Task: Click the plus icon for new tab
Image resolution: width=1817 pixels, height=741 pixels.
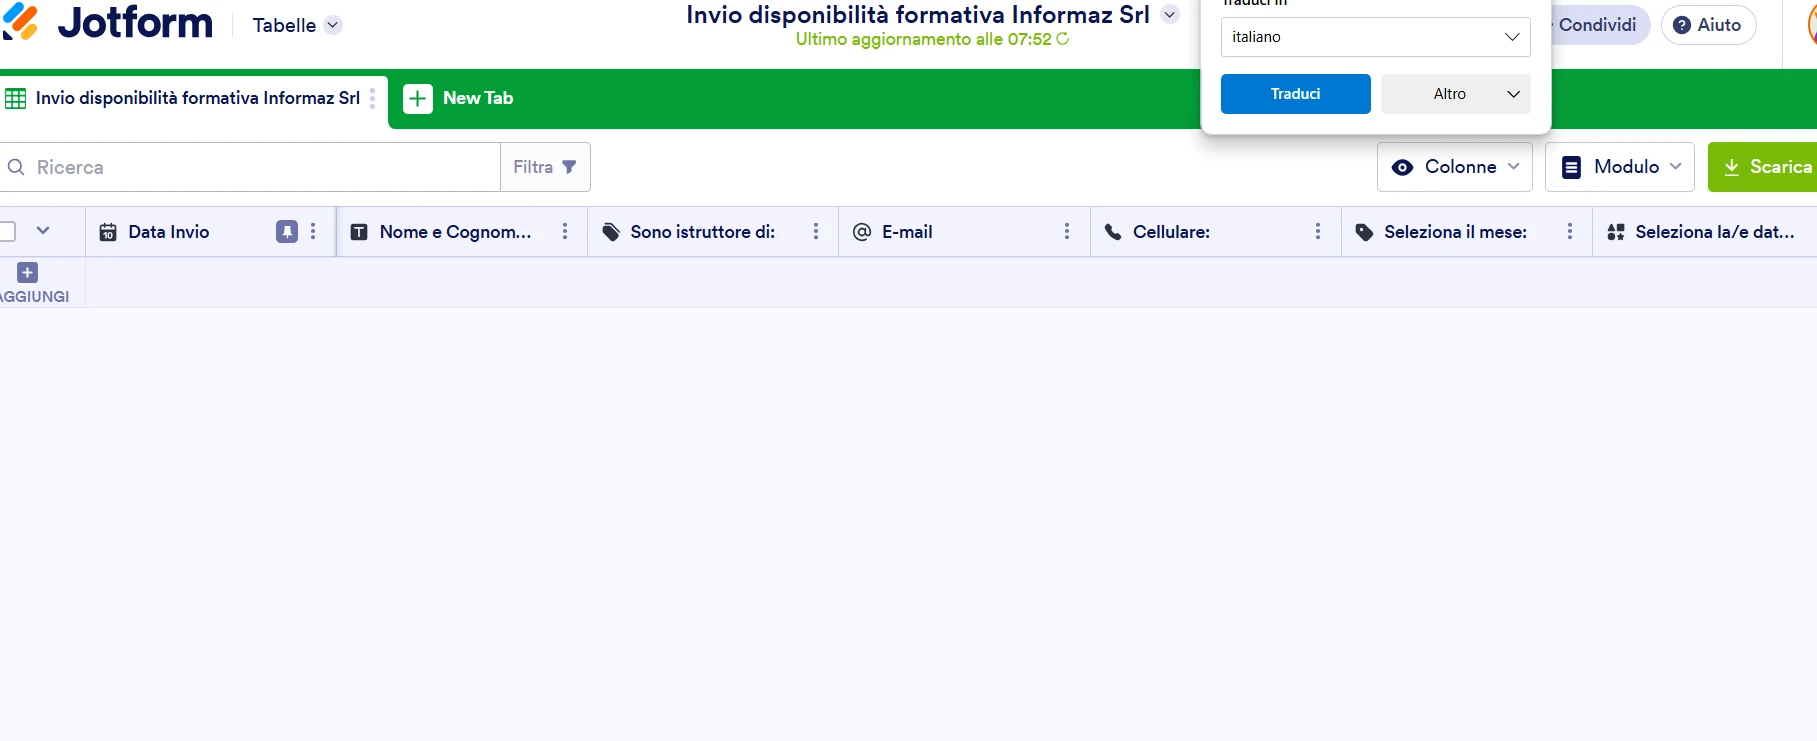Action: (418, 98)
